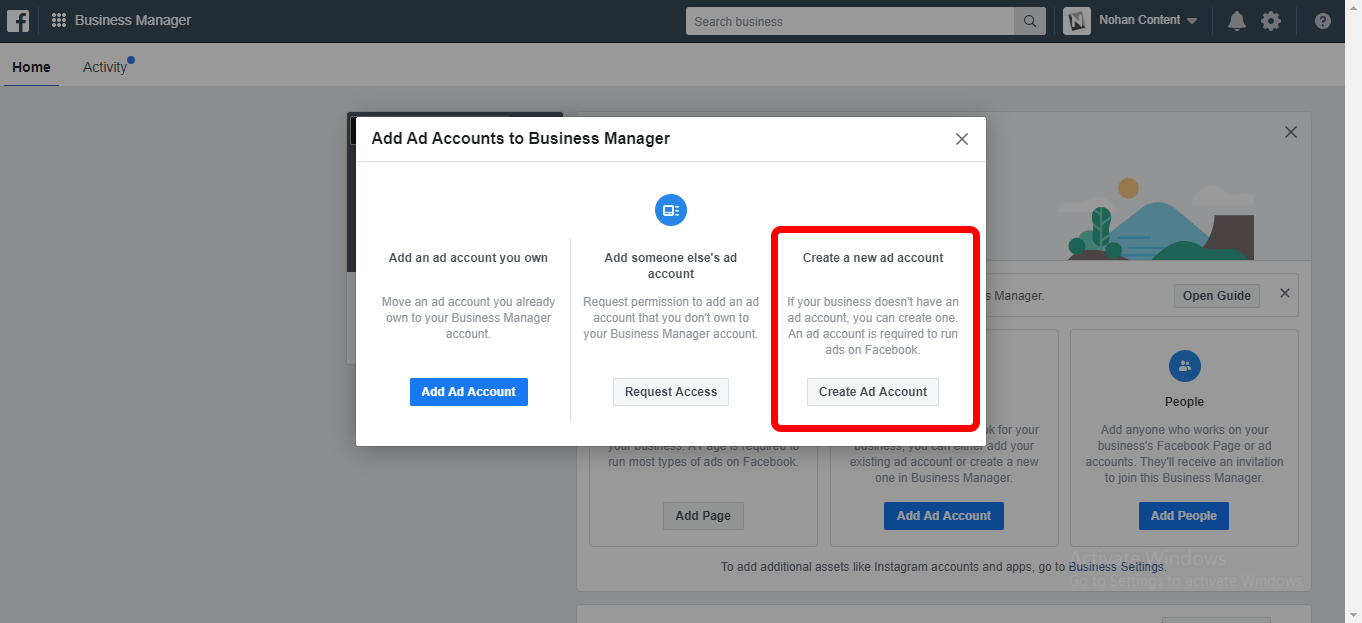Viewport: 1362px width, 623px height.
Task: Click the Nohan Content business avatar
Action: [1077, 20]
